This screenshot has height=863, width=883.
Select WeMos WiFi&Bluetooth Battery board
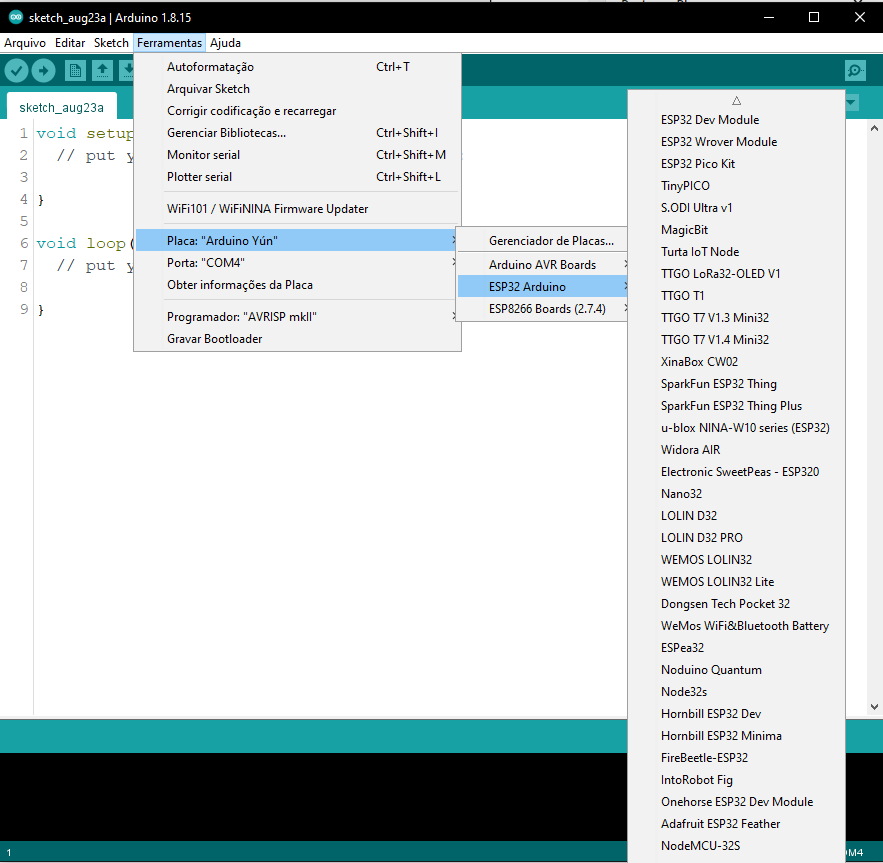[737, 625]
